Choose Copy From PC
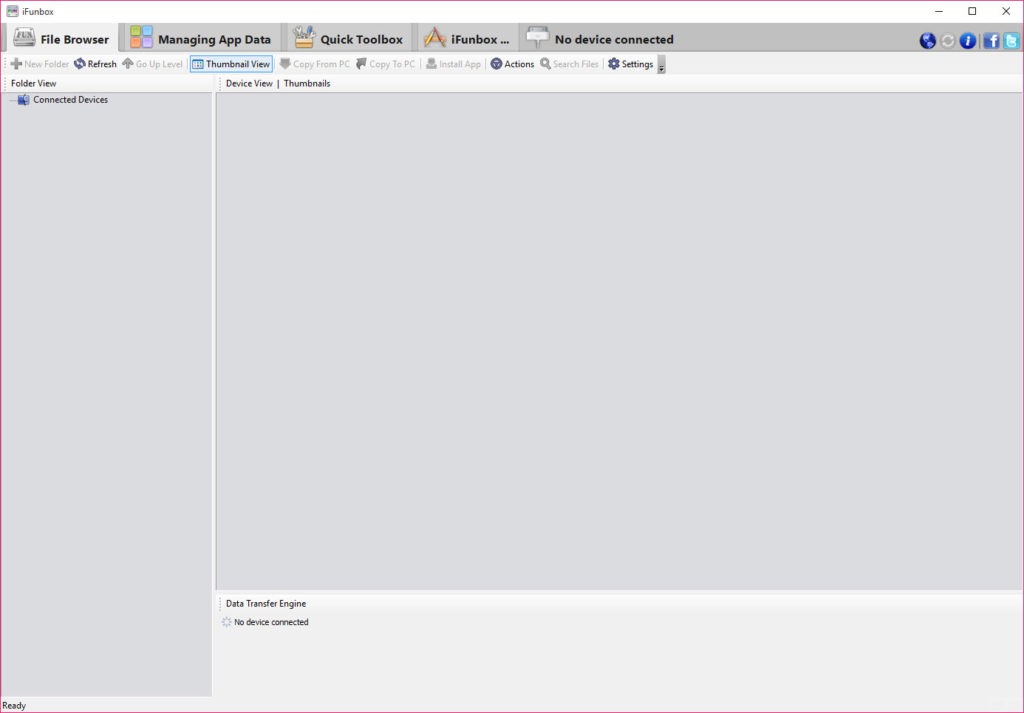Viewport: 1024px width, 713px height. pyautogui.click(x=315, y=64)
